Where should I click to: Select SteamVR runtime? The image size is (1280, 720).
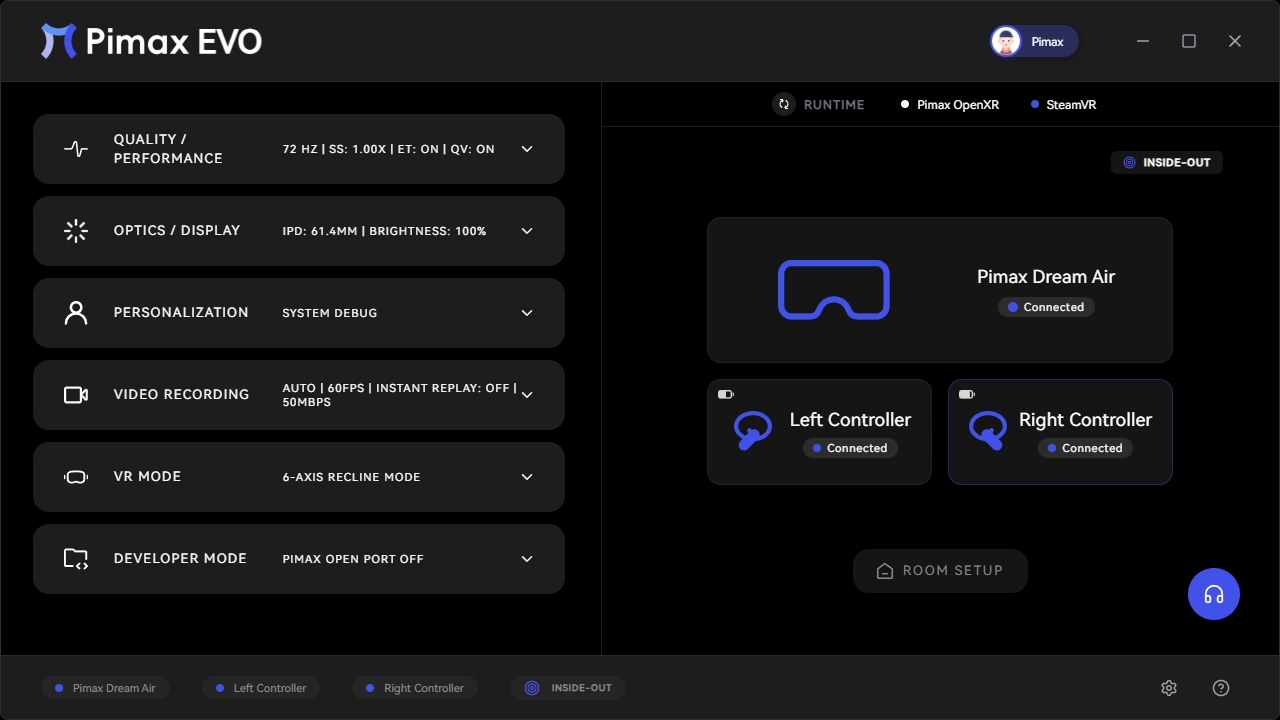coord(1064,105)
